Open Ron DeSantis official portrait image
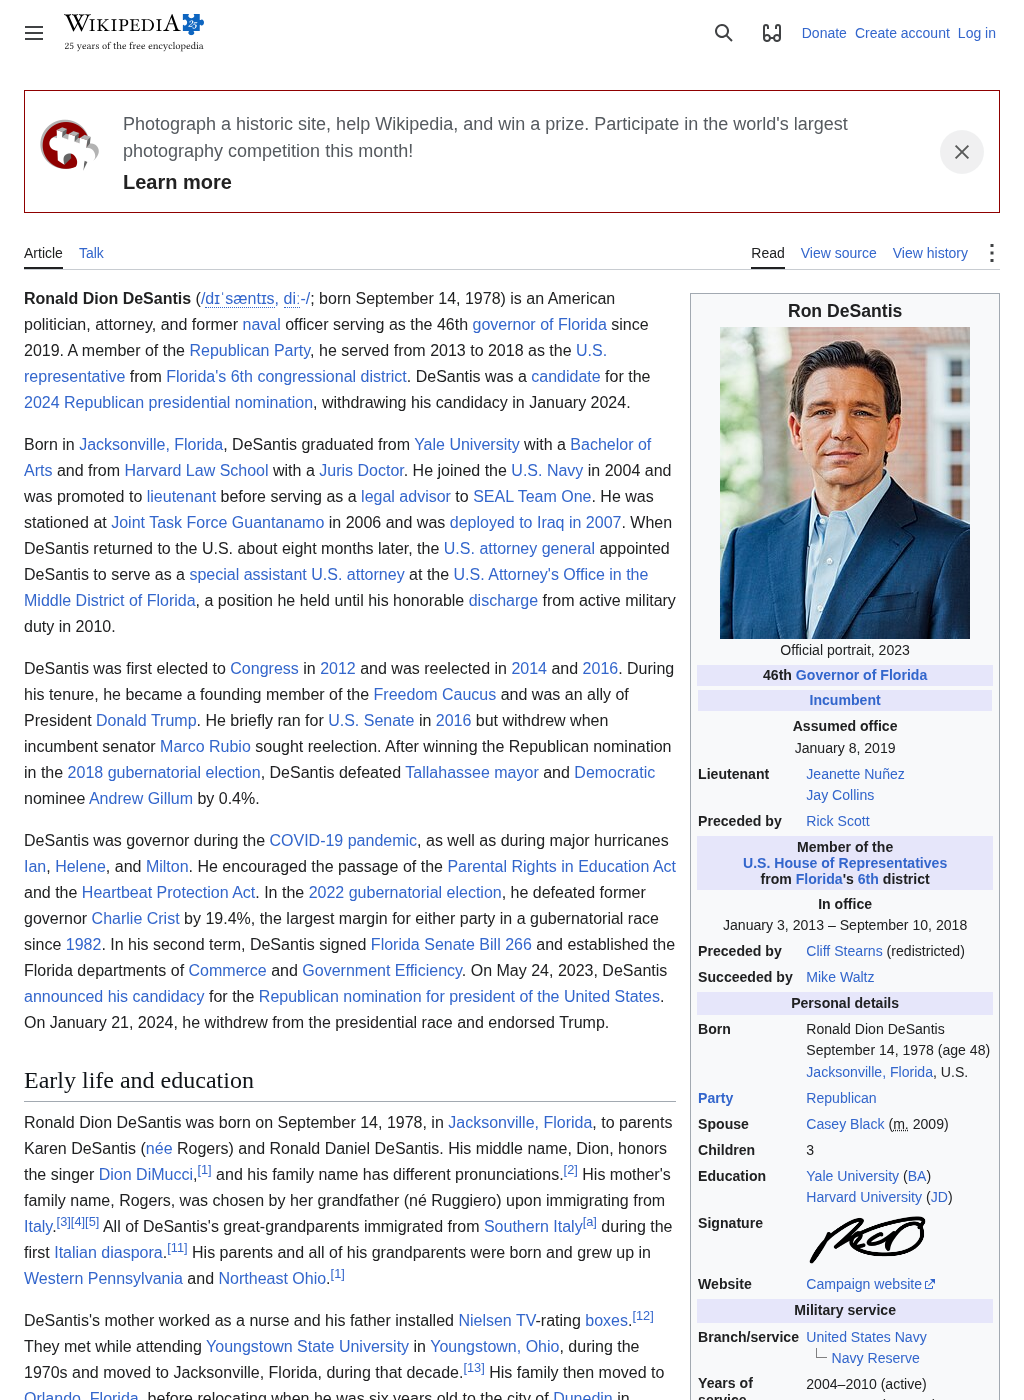This screenshot has height=1400, width=1024. click(x=845, y=483)
